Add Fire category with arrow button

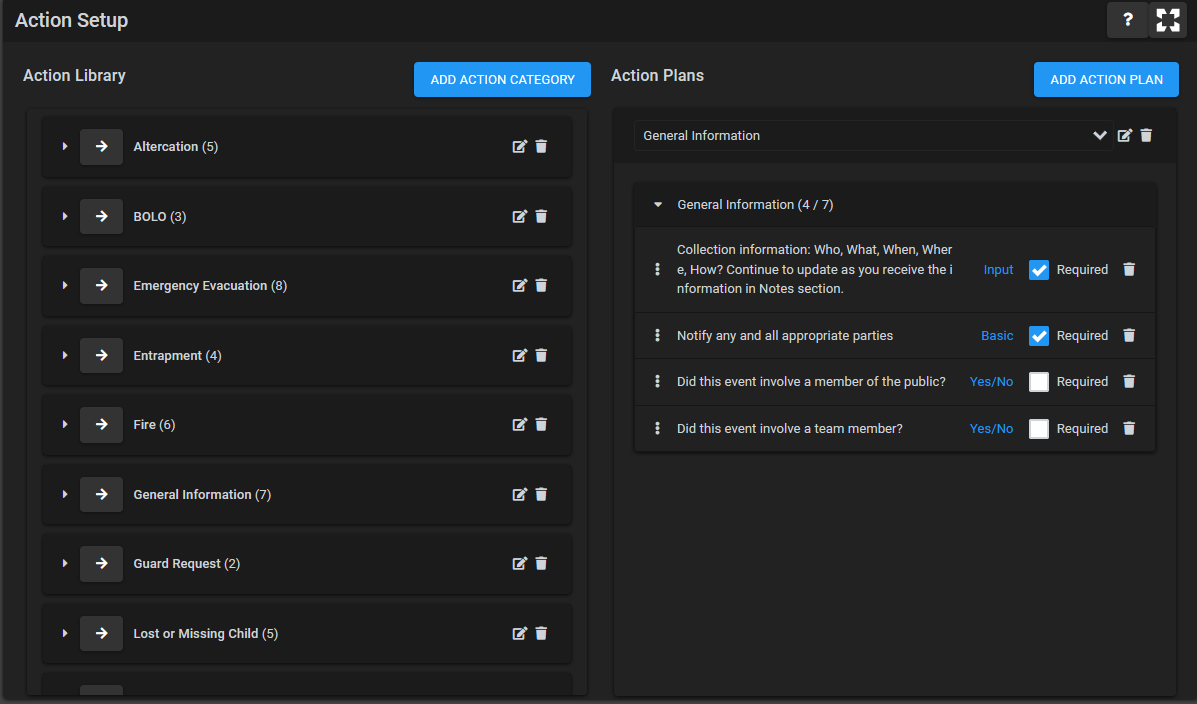tap(102, 425)
